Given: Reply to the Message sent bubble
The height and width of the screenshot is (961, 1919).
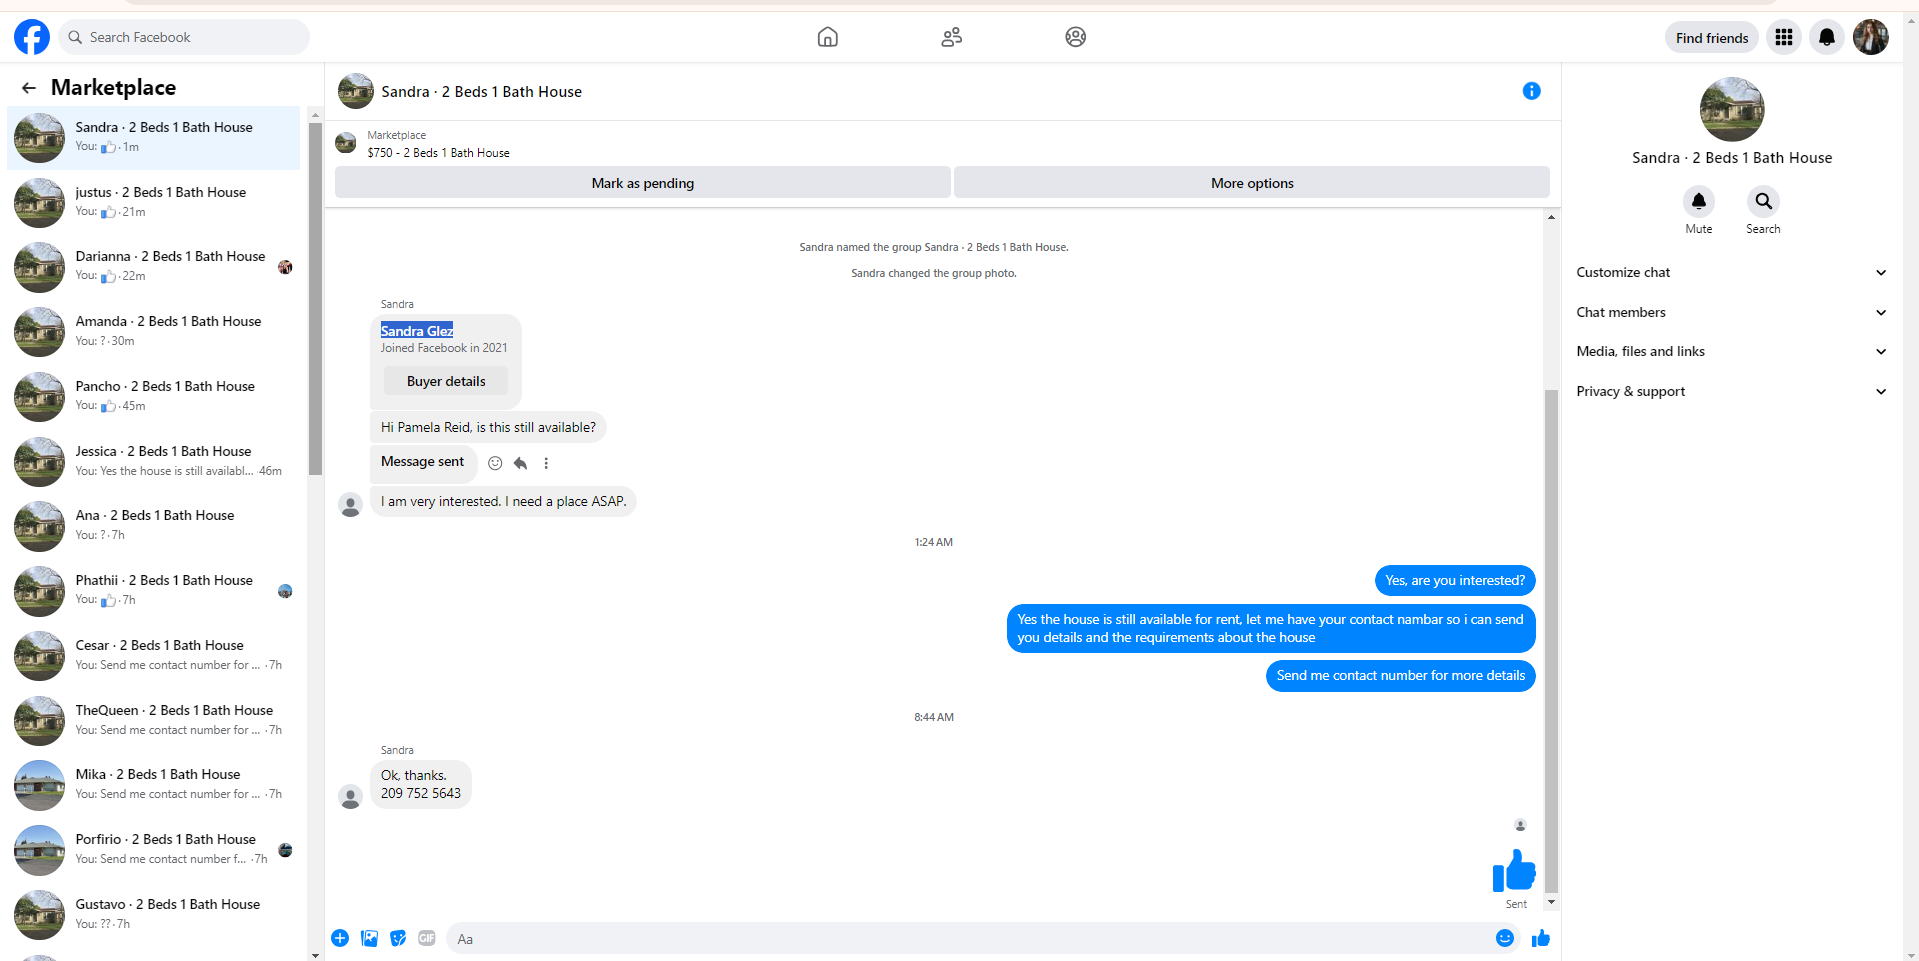Looking at the screenshot, I should pos(520,463).
